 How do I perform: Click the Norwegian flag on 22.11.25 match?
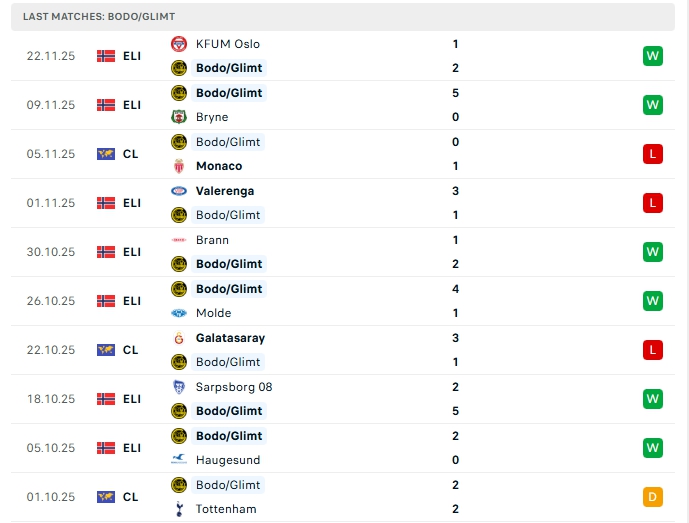coord(106,56)
